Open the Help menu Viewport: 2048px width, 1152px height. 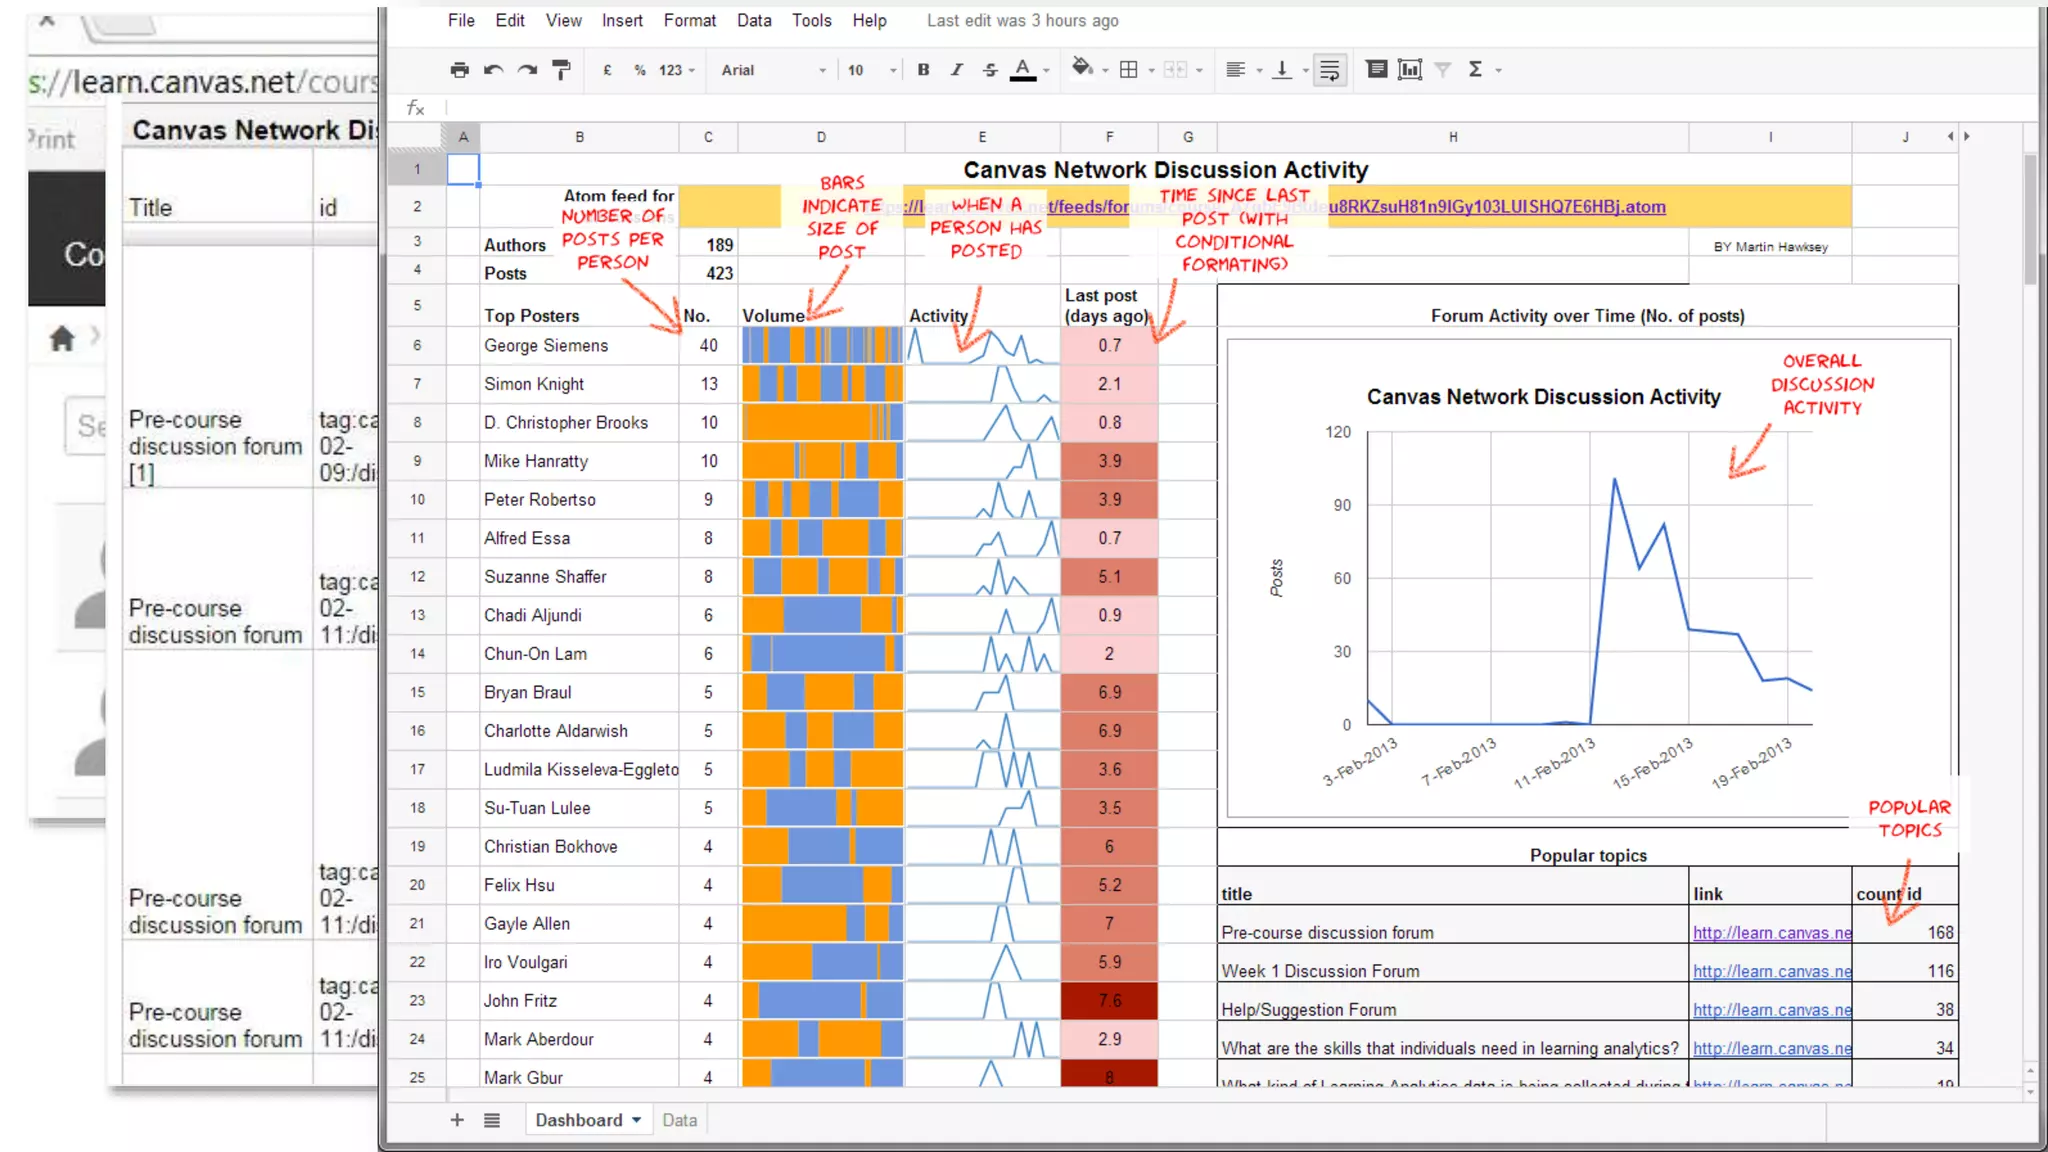pos(870,20)
